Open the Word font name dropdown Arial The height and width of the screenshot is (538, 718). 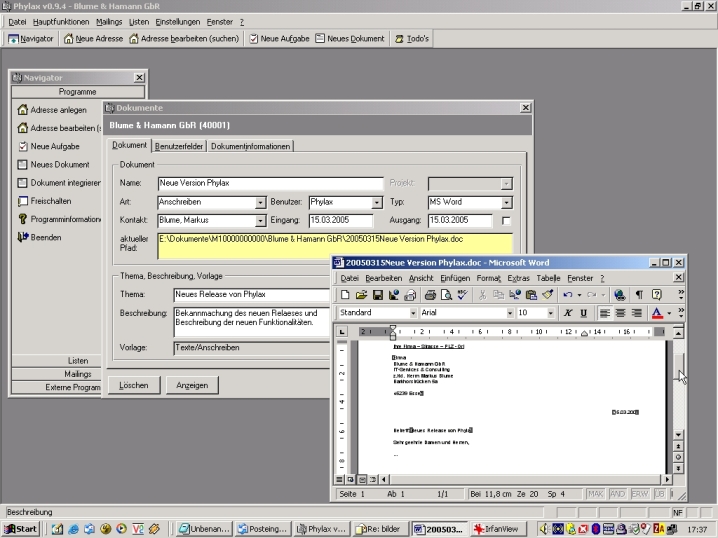coord(509,313)
